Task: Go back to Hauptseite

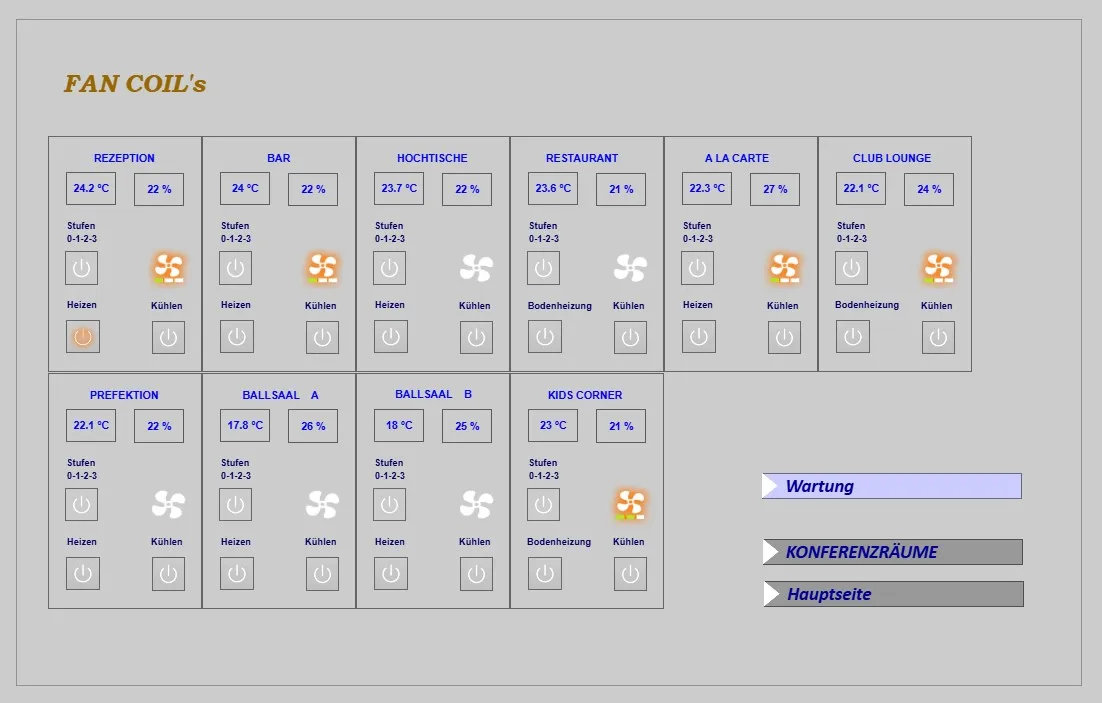Action: (892, 594)
